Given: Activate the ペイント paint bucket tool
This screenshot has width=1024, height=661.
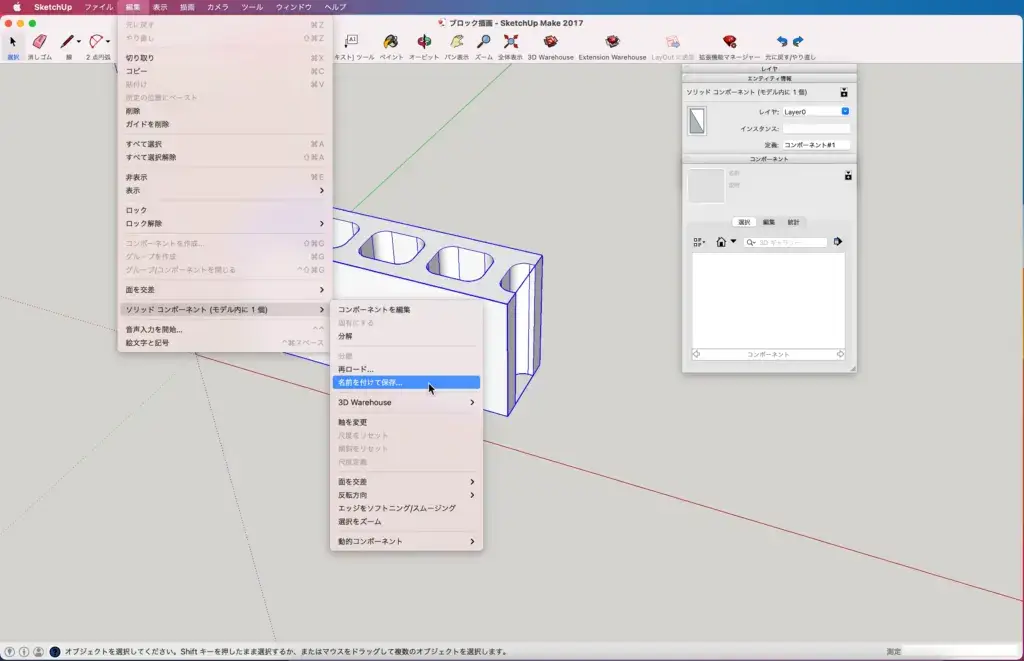Looking at the screenshot, I should coord(391,42).
